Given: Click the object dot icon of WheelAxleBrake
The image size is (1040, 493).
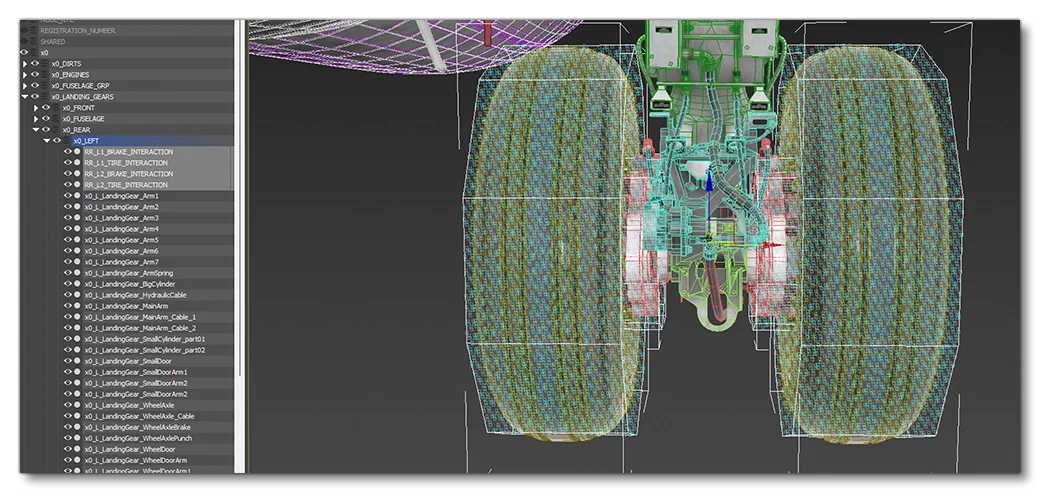Looking at the screenshot, I should point(78,427).
